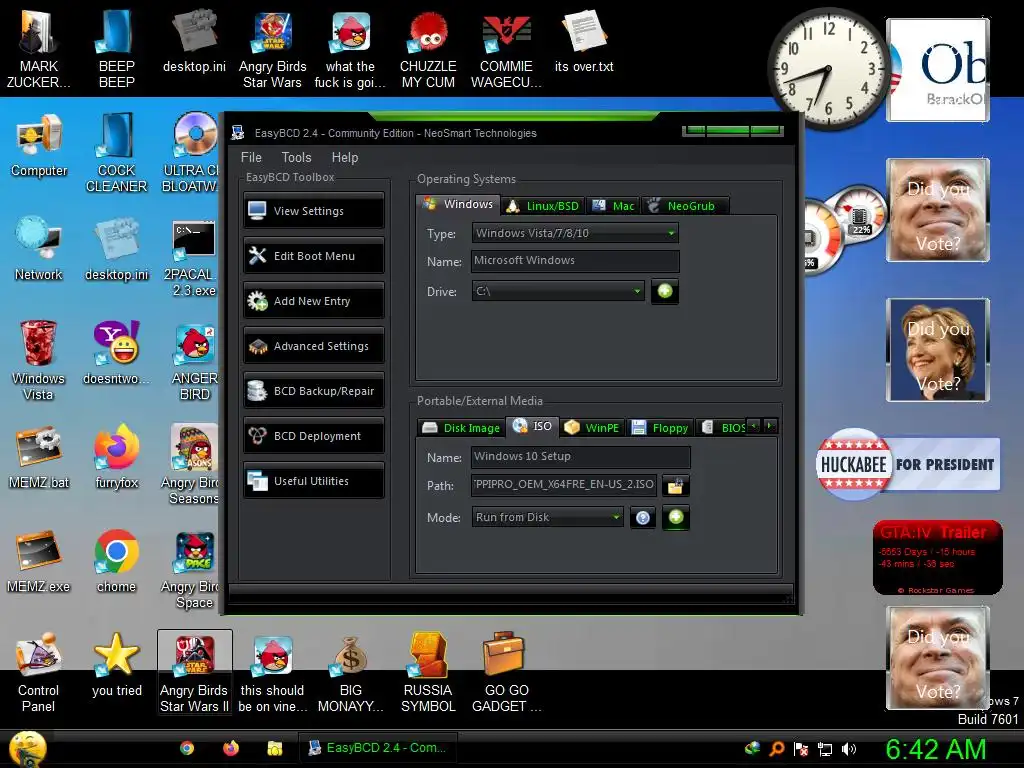This screenshot has width=1024, height=768.
Task: Click the GTA:IV Trailer countdown gadget
Action: 937,558
